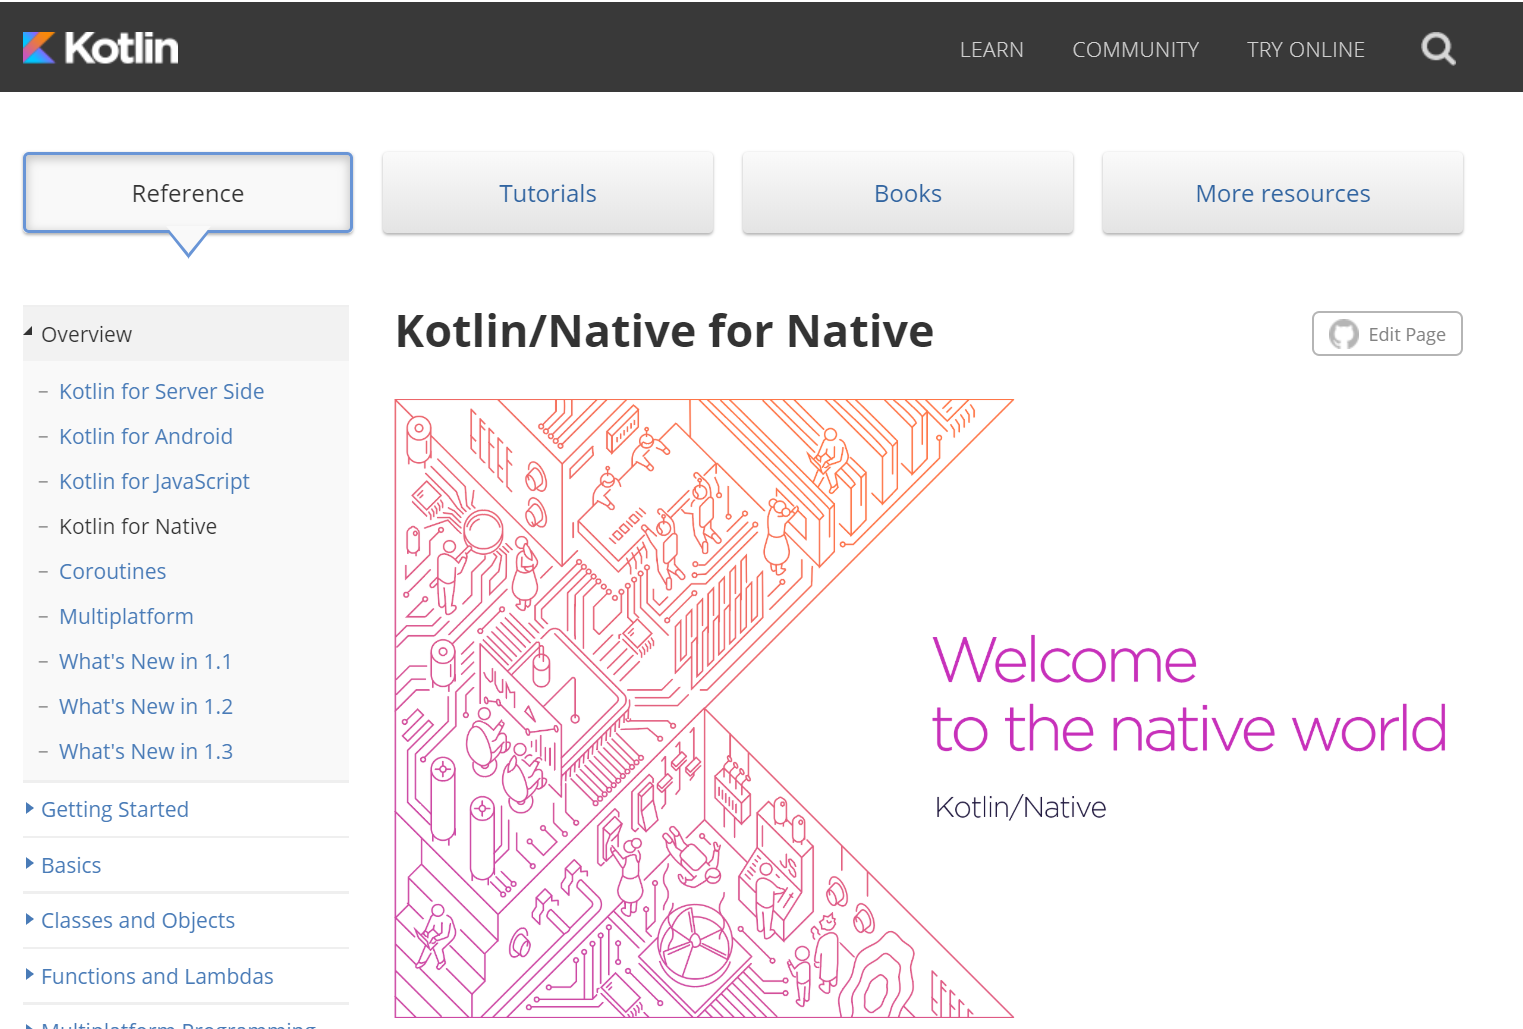The image size is (1523, 1029).
Task: Open Kotlin for JavaScript link
Action: tap(154, 481)
